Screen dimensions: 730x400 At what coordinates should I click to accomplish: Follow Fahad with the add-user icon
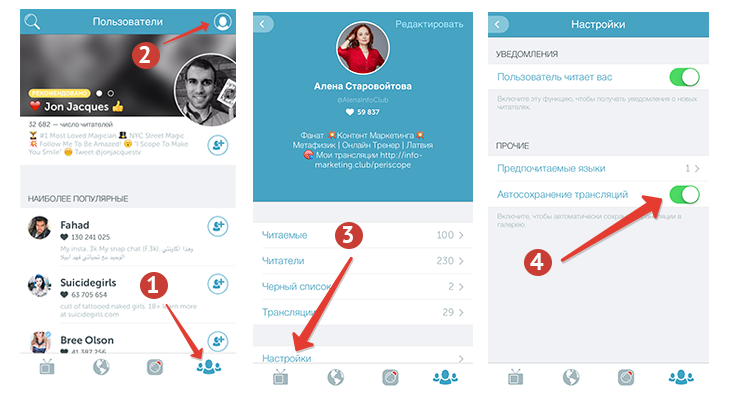point(217,226)
